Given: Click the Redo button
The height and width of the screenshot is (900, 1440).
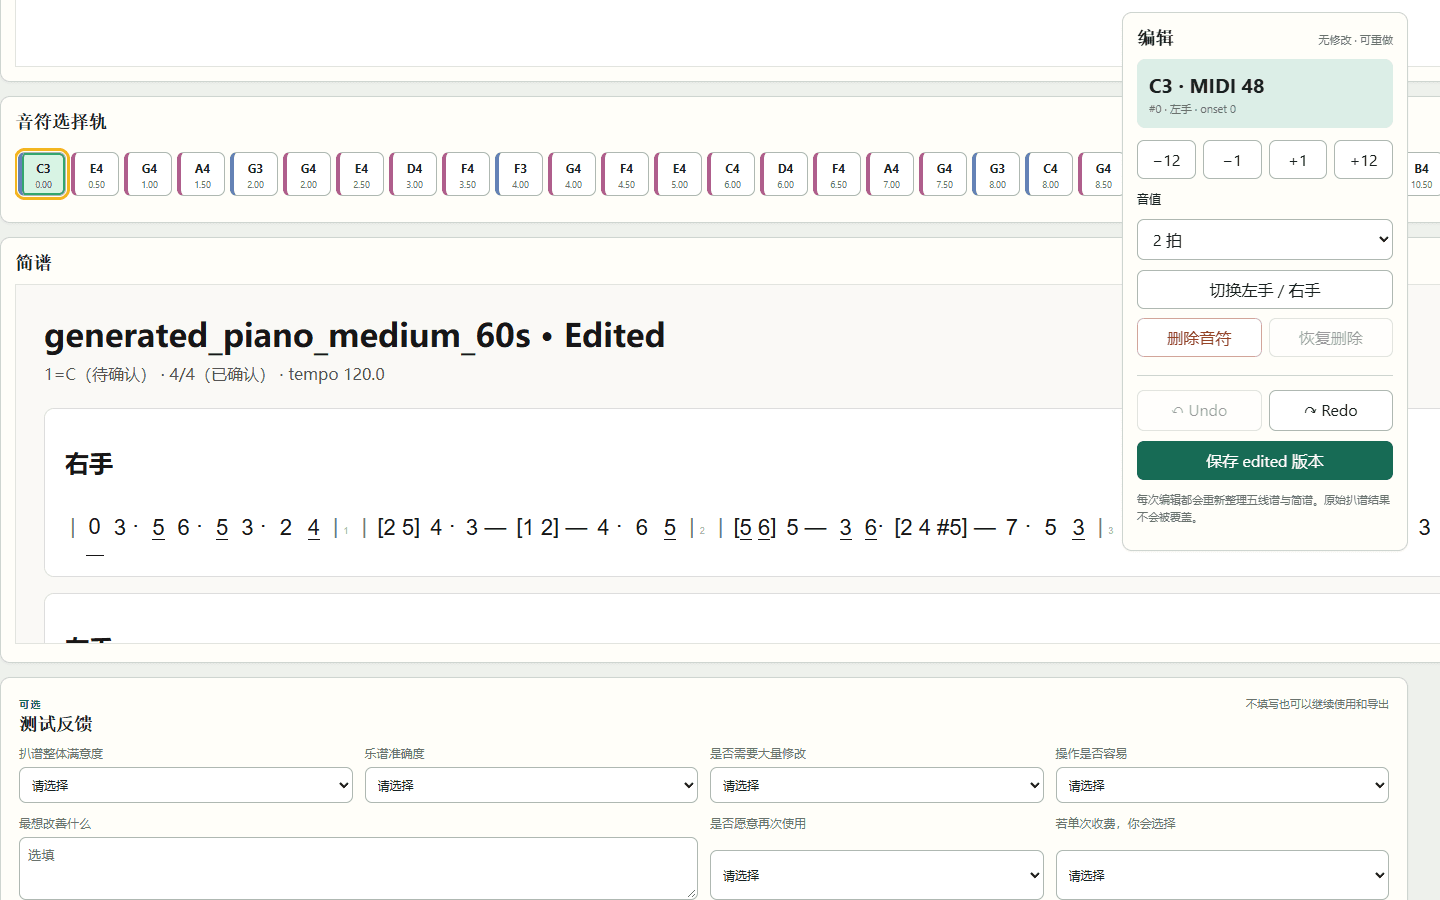Looking at the screenshot, I should click(1331, 410).
